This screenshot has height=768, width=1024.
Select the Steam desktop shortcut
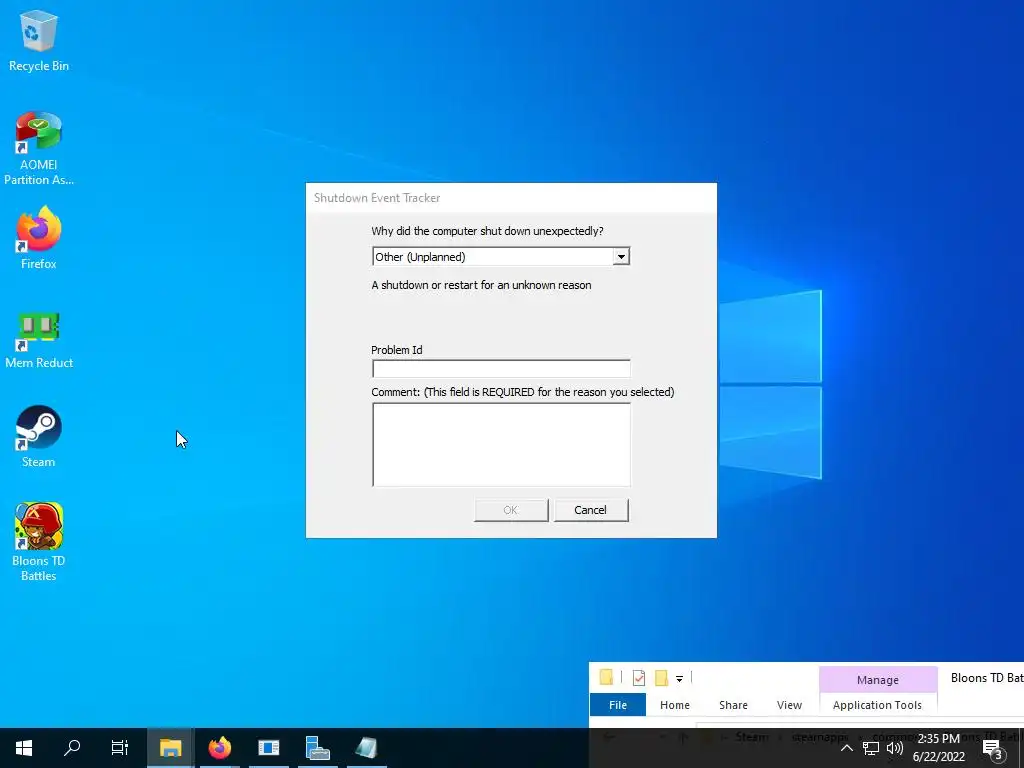(39, 436)
